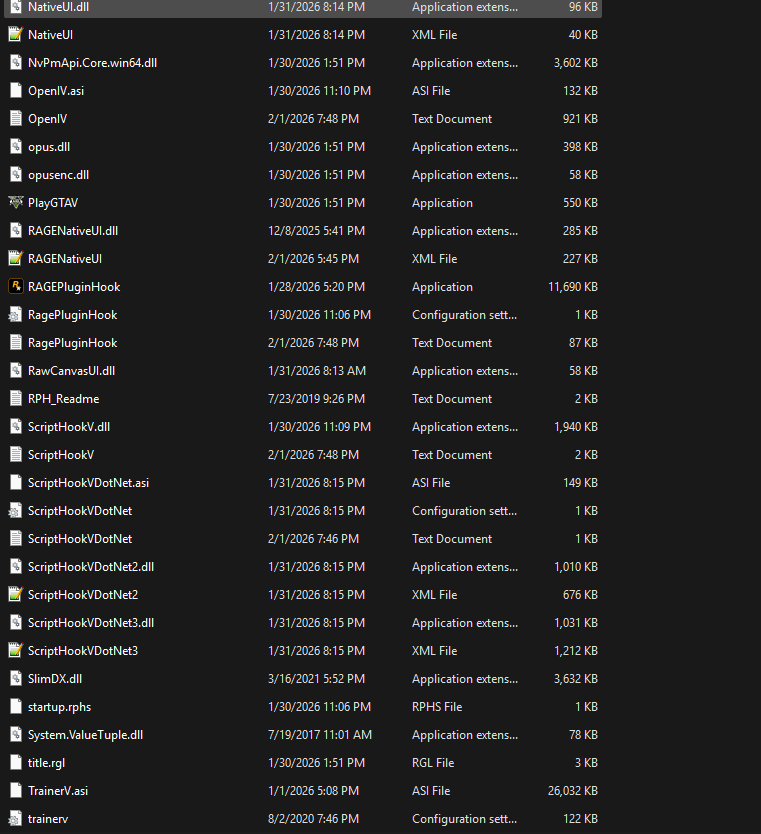Select the opus.dll file name
Screen dimensions: 761x834
point(49,147)
